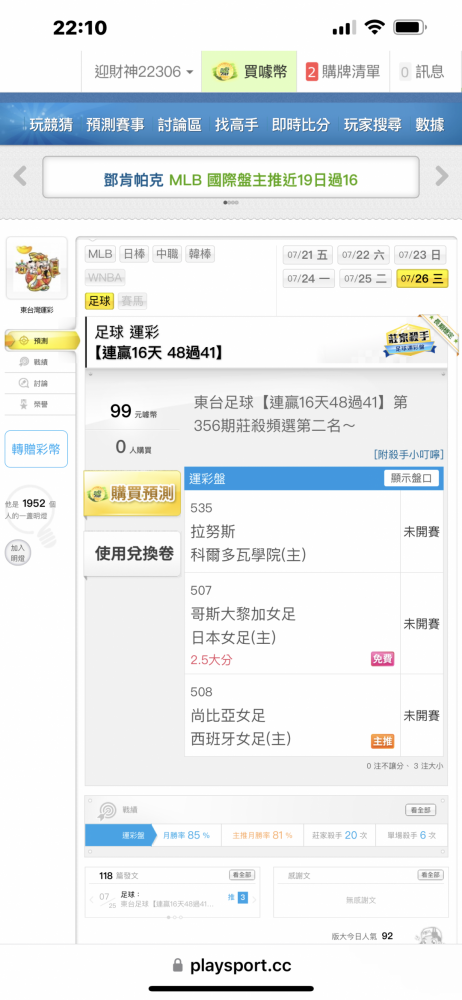Click the 買噓幣 coin icon button

249,71
